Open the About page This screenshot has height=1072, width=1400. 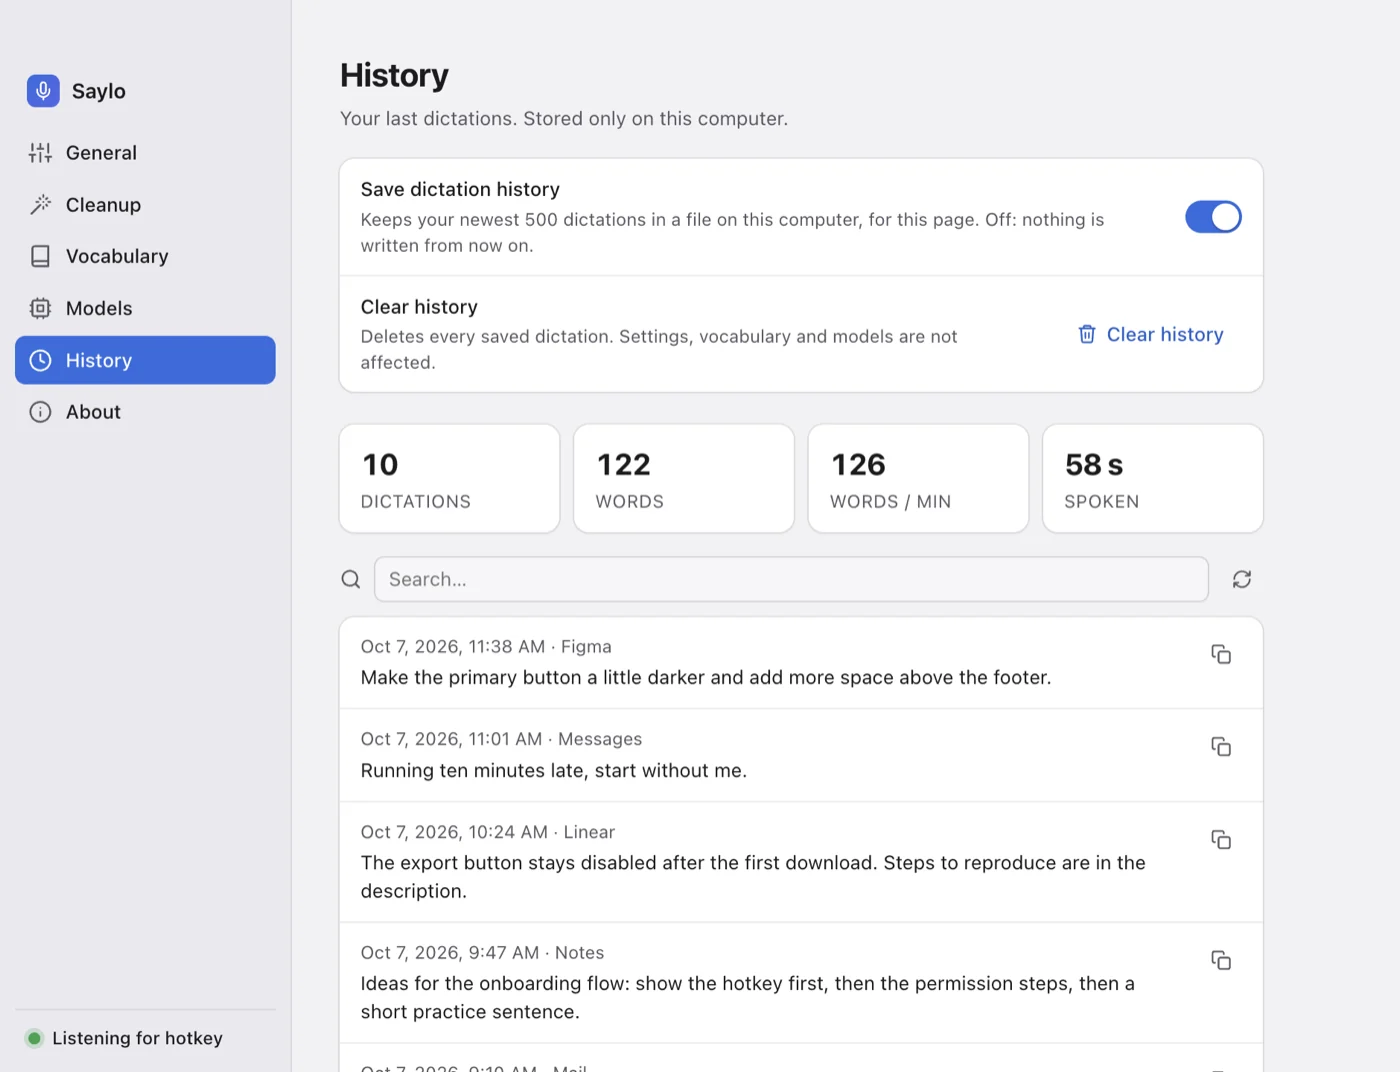pos(145,412)
